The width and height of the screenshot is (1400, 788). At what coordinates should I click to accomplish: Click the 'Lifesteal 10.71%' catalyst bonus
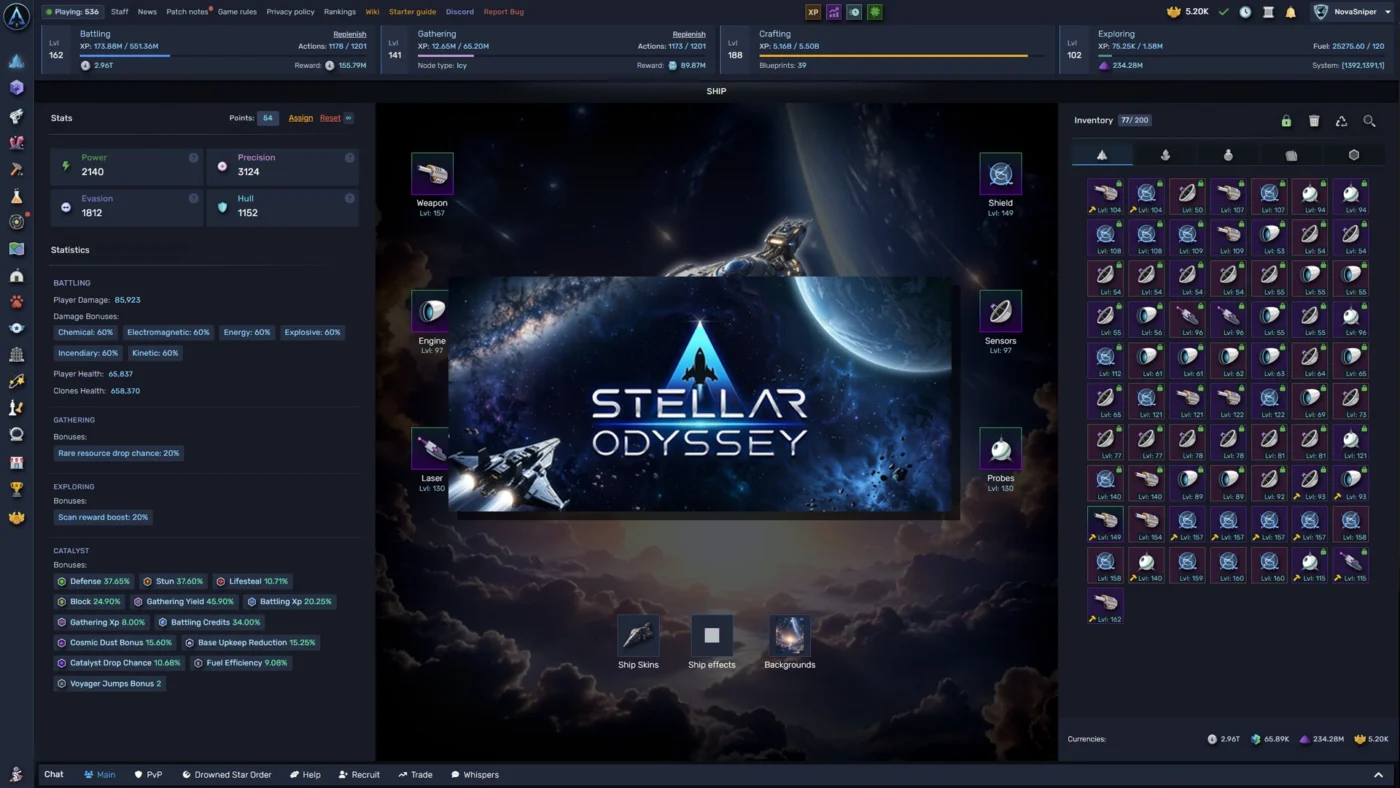tap(252, 581)
